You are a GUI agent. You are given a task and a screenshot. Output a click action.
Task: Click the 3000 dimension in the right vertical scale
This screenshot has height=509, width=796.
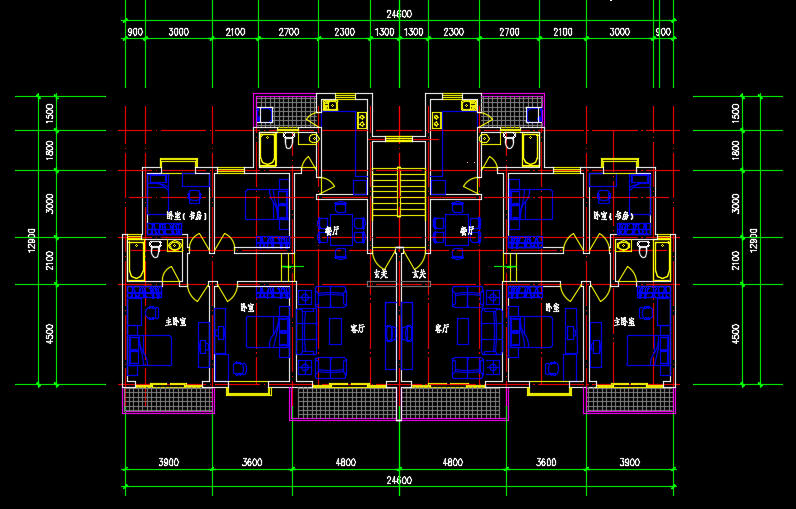(736, 203)
